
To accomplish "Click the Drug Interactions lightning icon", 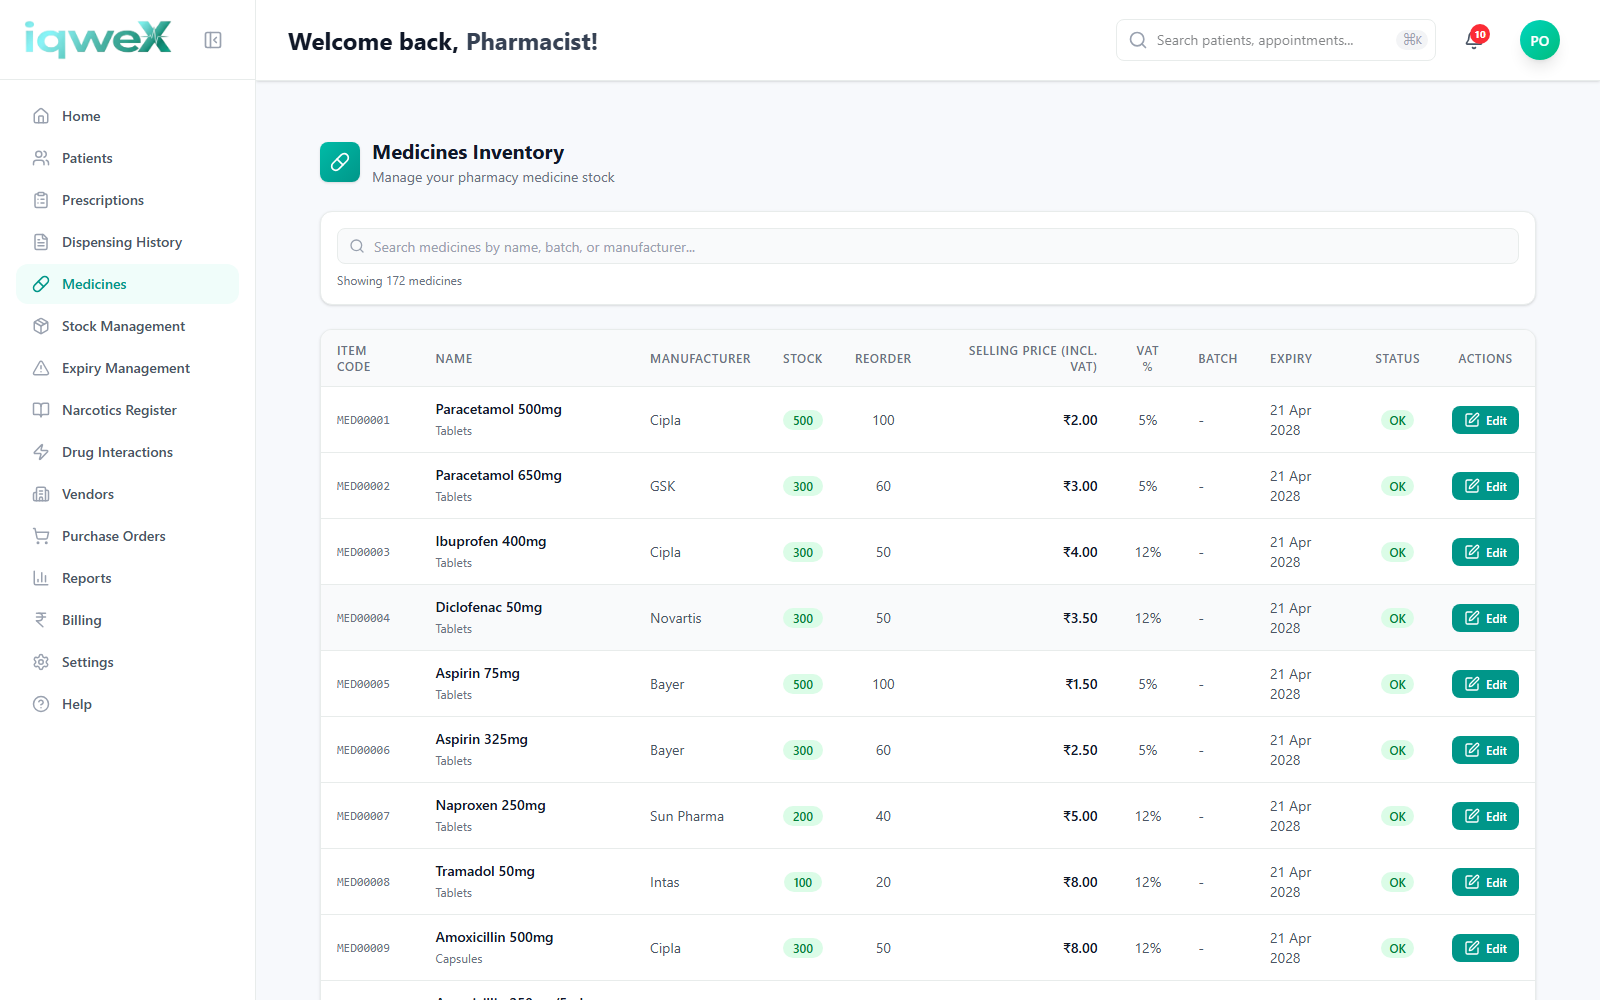I will 41,452.
